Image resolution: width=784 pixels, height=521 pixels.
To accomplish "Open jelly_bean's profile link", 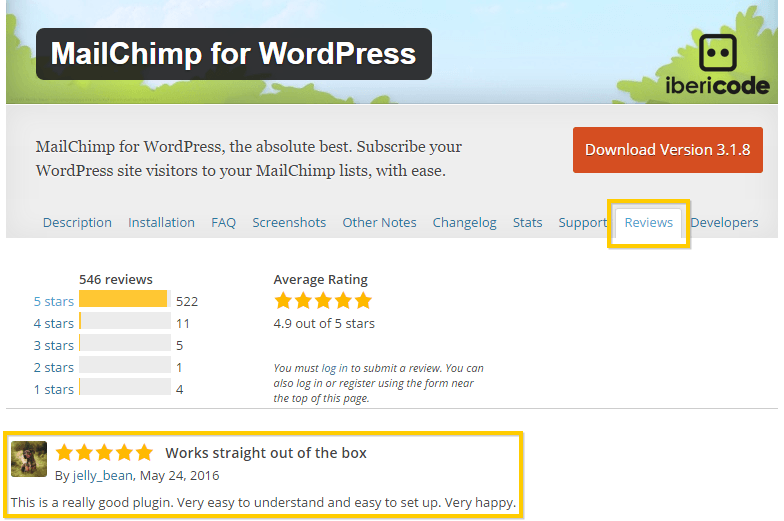I will click(x=103, y=476).
